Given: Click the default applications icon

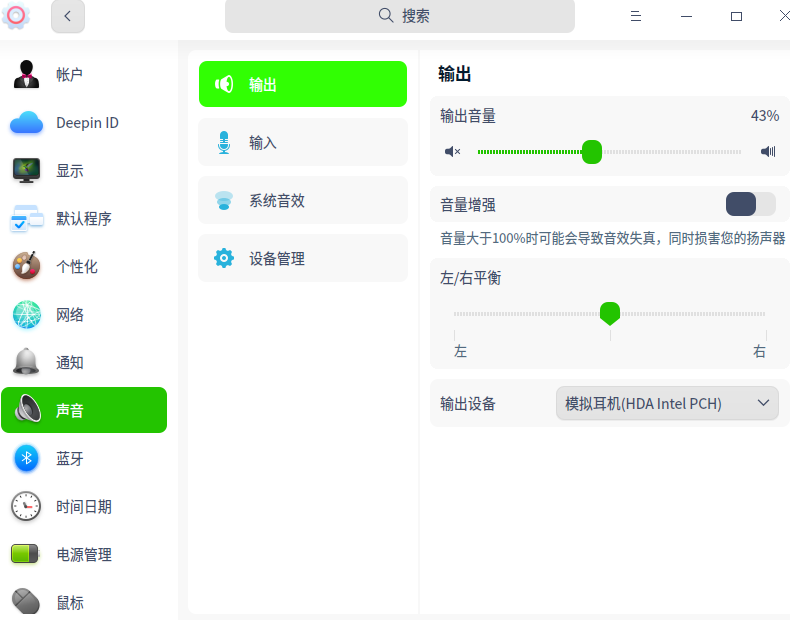Looking at the screenshot, I should pos(26,218).
